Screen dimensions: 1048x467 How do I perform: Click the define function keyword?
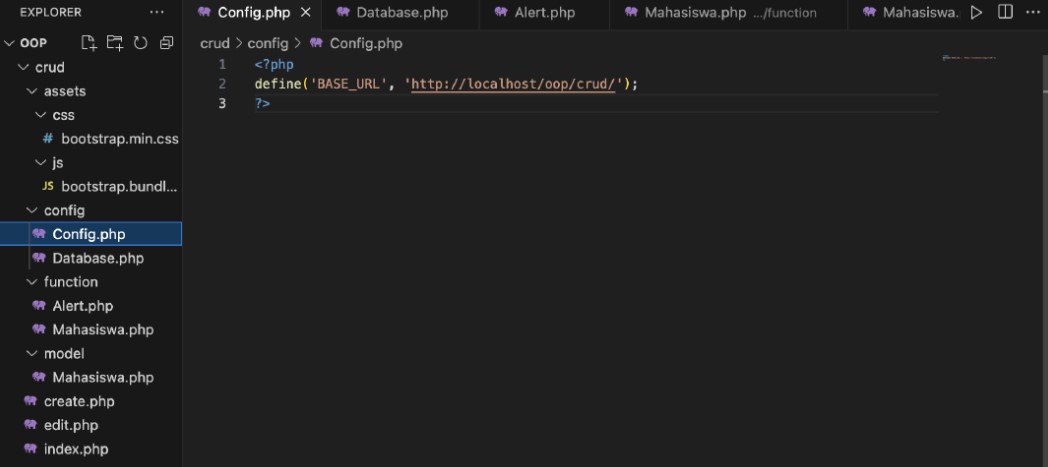[x=279, y=84]
